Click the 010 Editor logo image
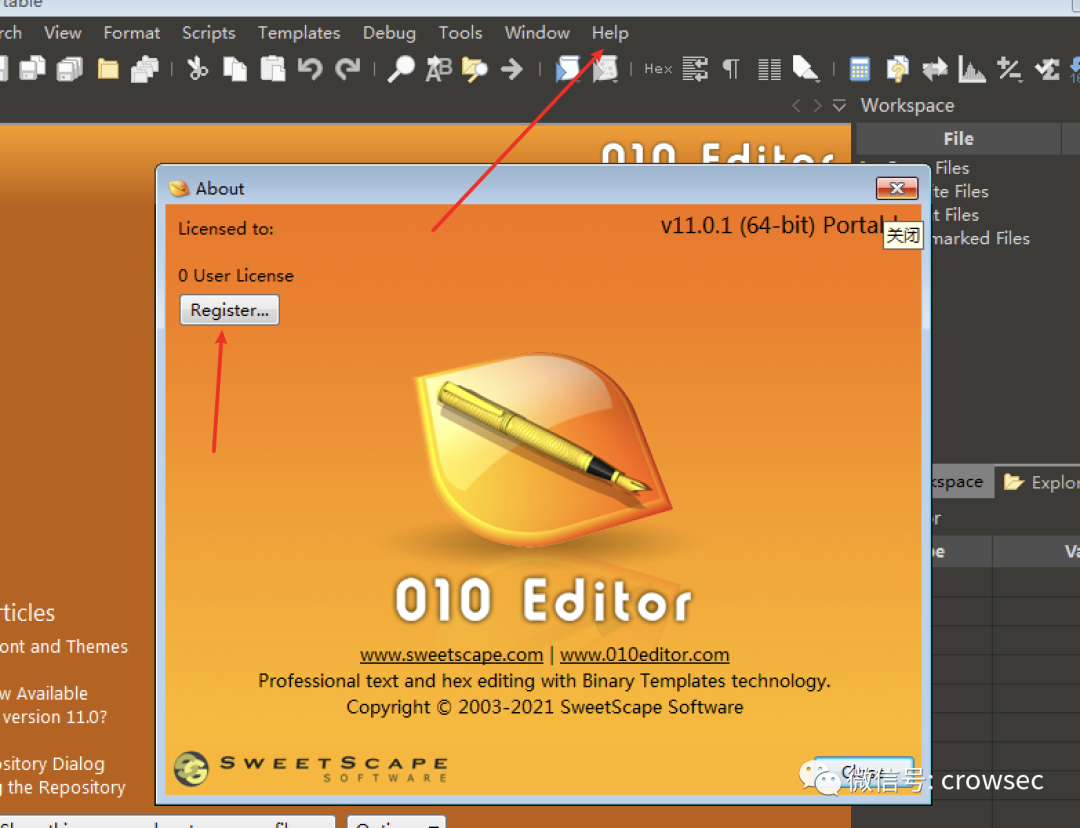This screenshot has width=1080, height=828. click(x=543, y=451)
